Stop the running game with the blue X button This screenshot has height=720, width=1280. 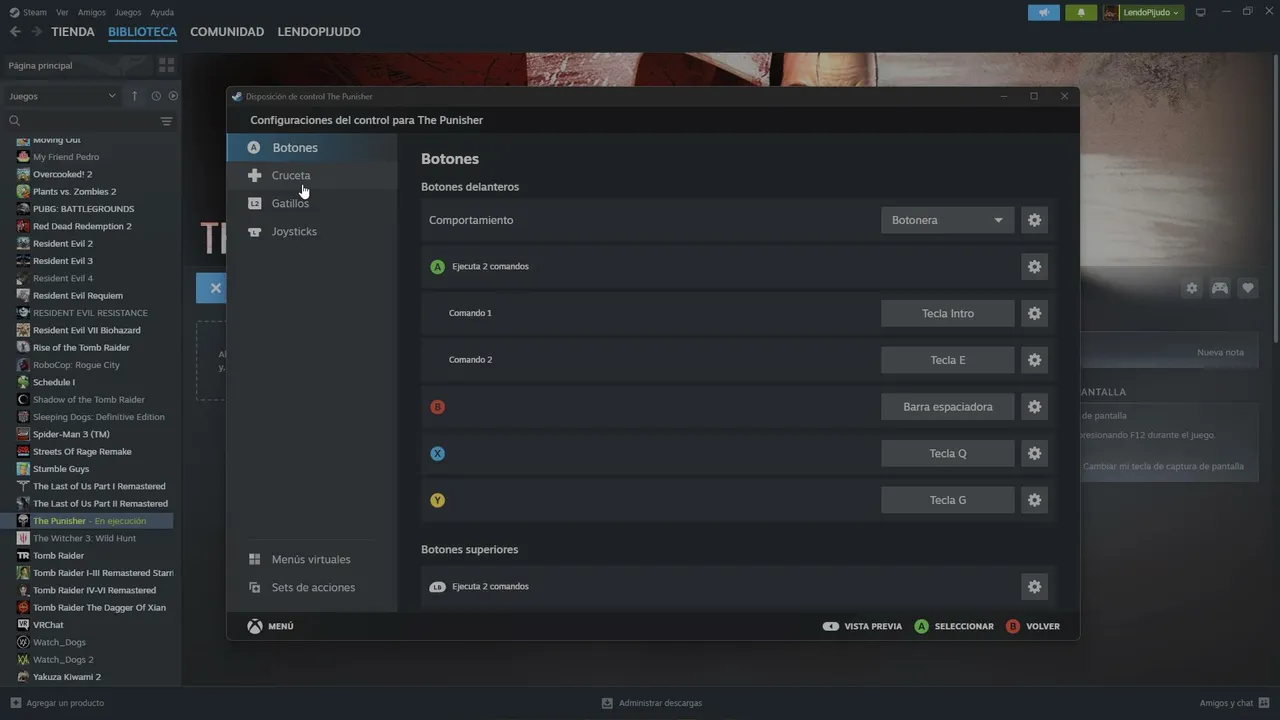tap(215, 288)
